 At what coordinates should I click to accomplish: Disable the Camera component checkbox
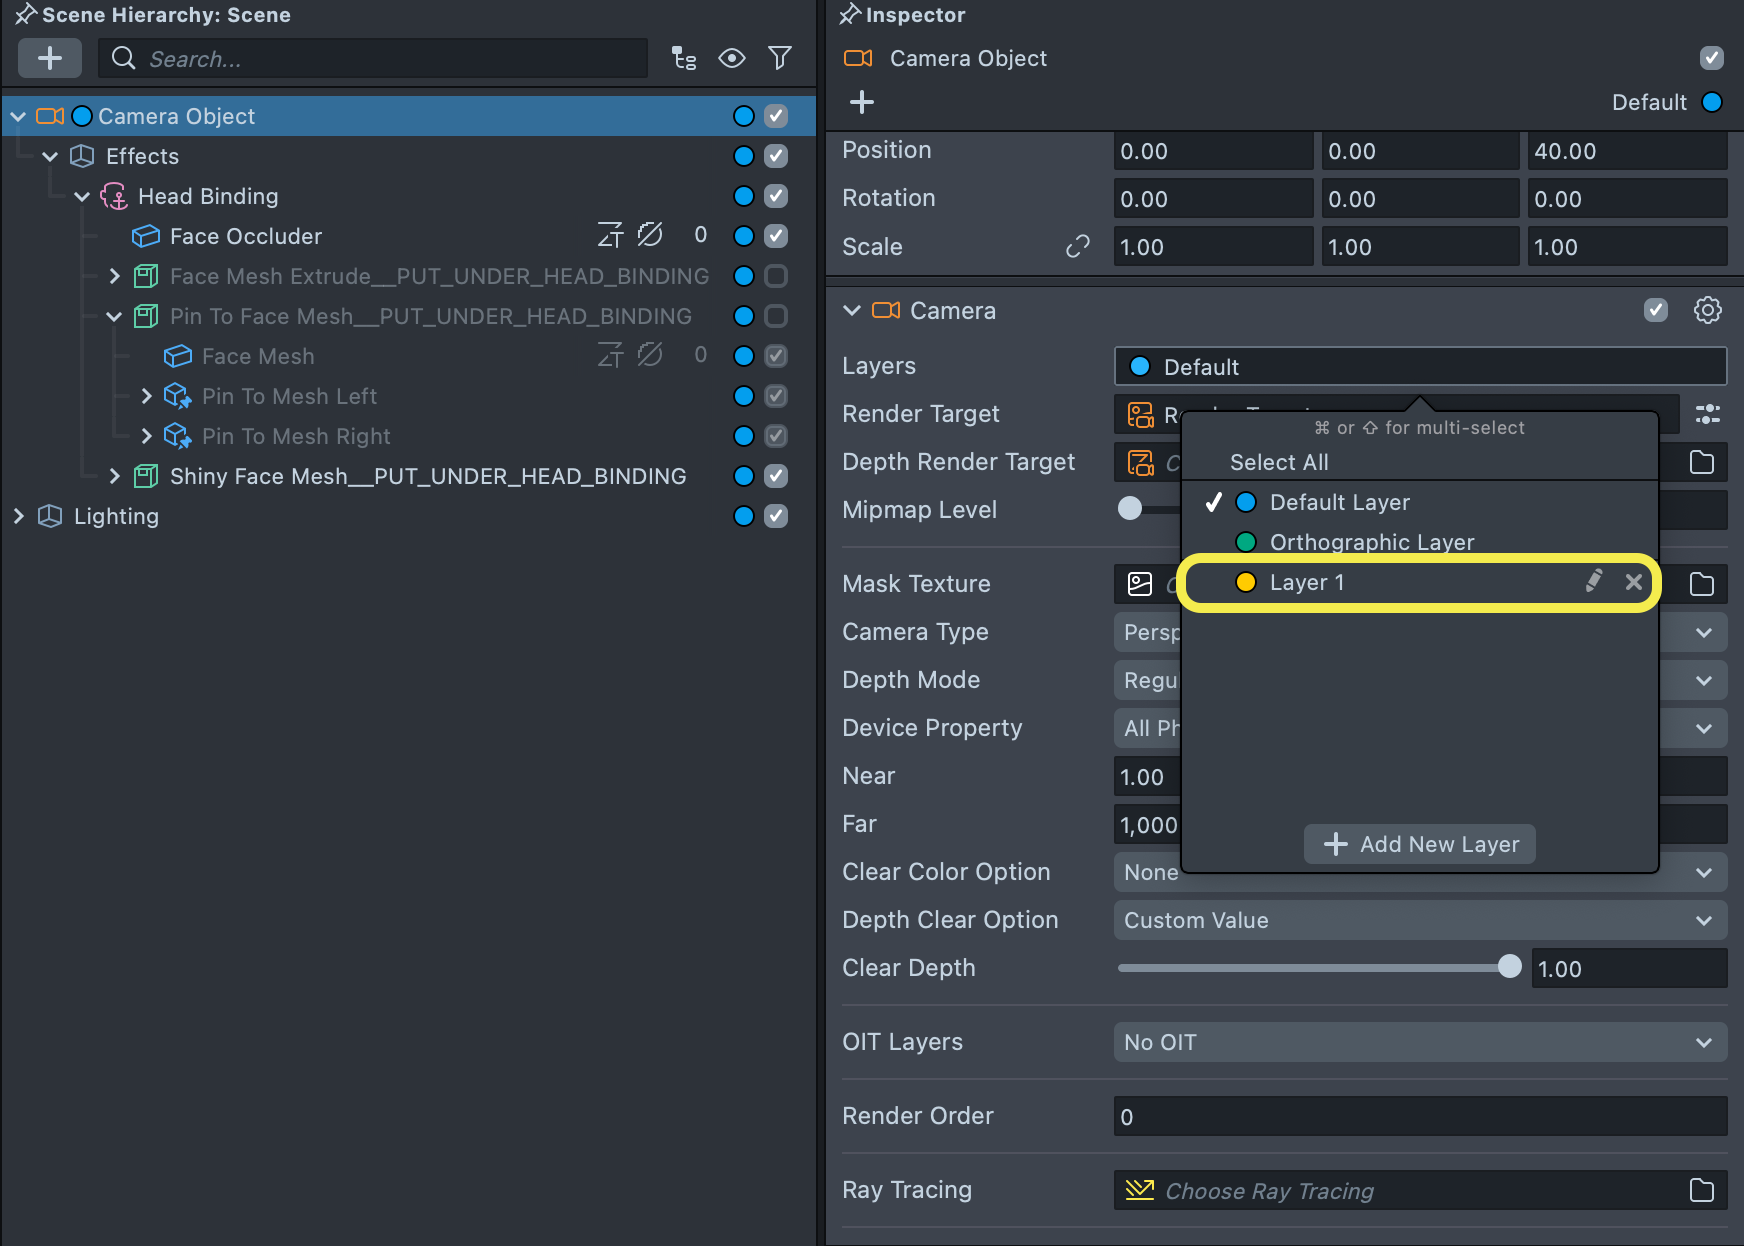(x=1656, y=311)
